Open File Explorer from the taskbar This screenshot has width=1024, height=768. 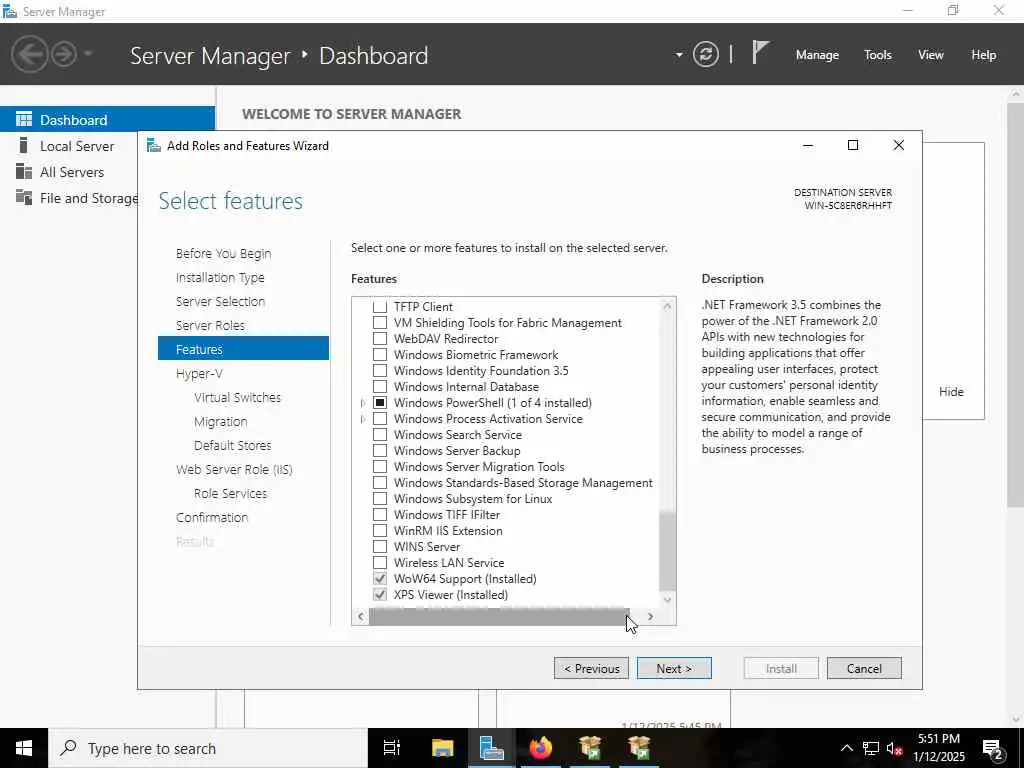click(x=442, y=748)
